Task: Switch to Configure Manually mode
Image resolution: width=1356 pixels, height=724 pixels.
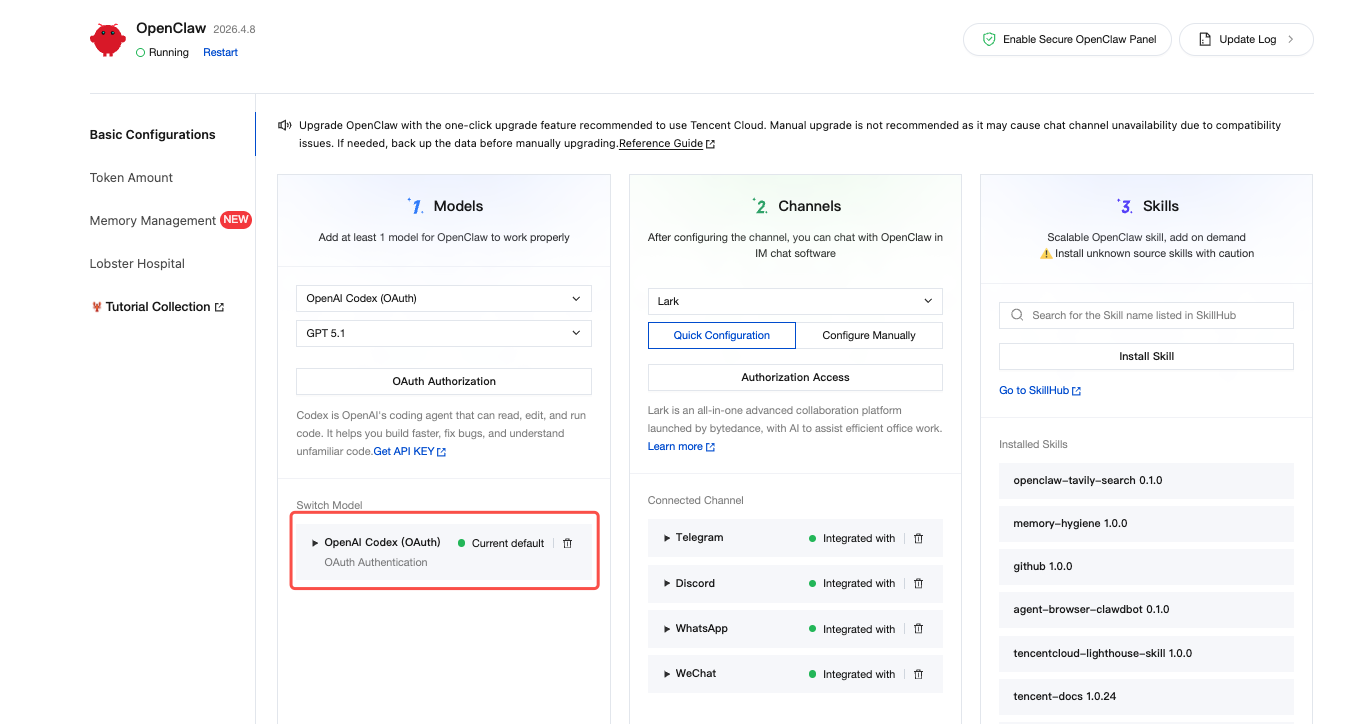Action: 868,335
